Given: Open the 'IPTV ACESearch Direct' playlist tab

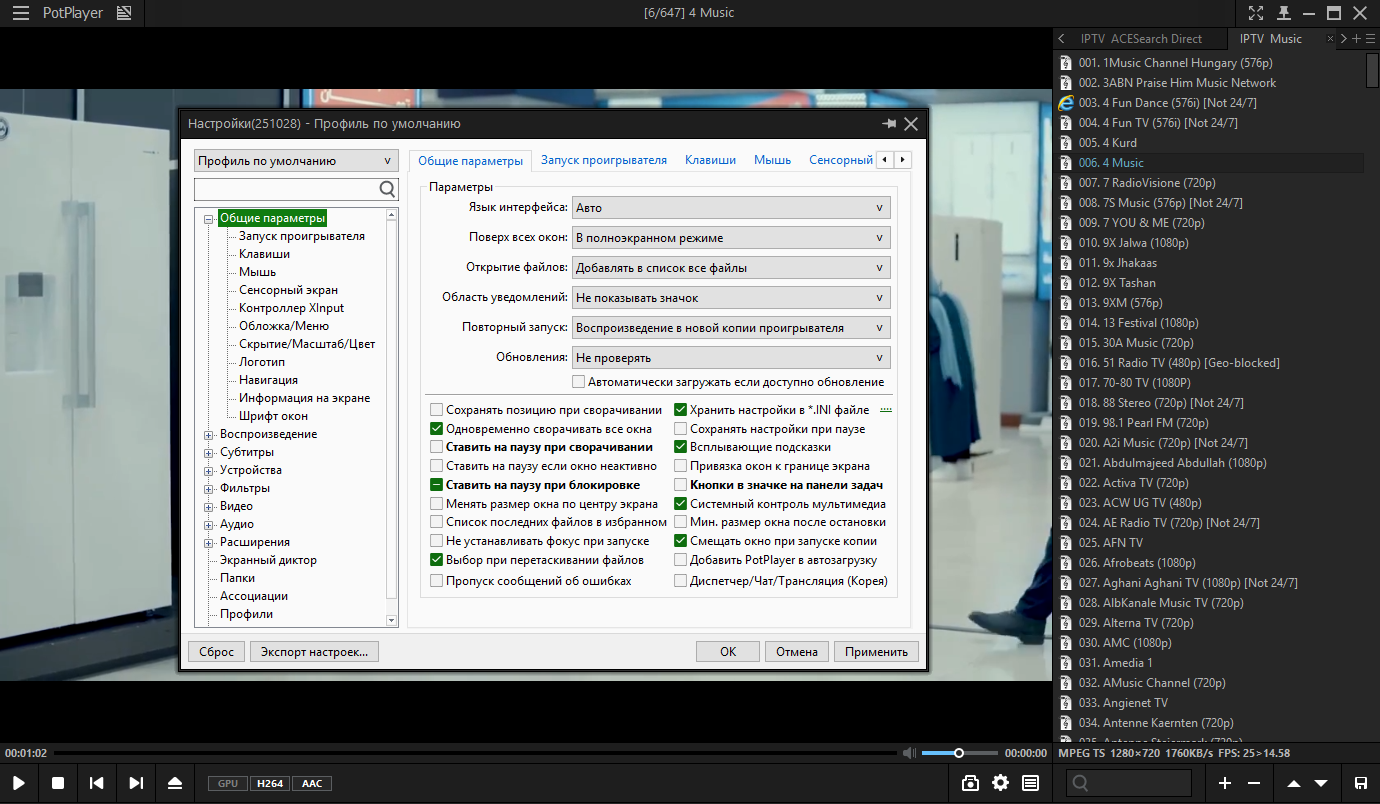Looking at the screenshot, I should (x=1141, y=39).
